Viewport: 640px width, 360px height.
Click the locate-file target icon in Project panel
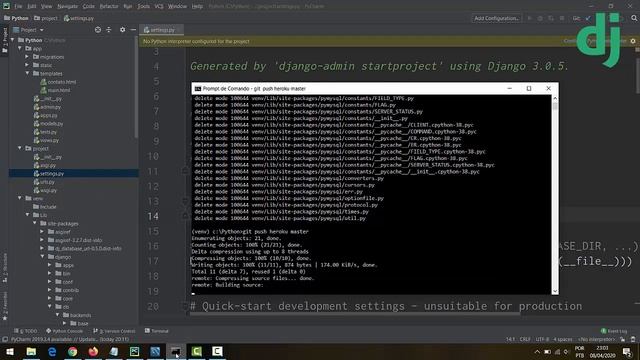tap(98, 30)
